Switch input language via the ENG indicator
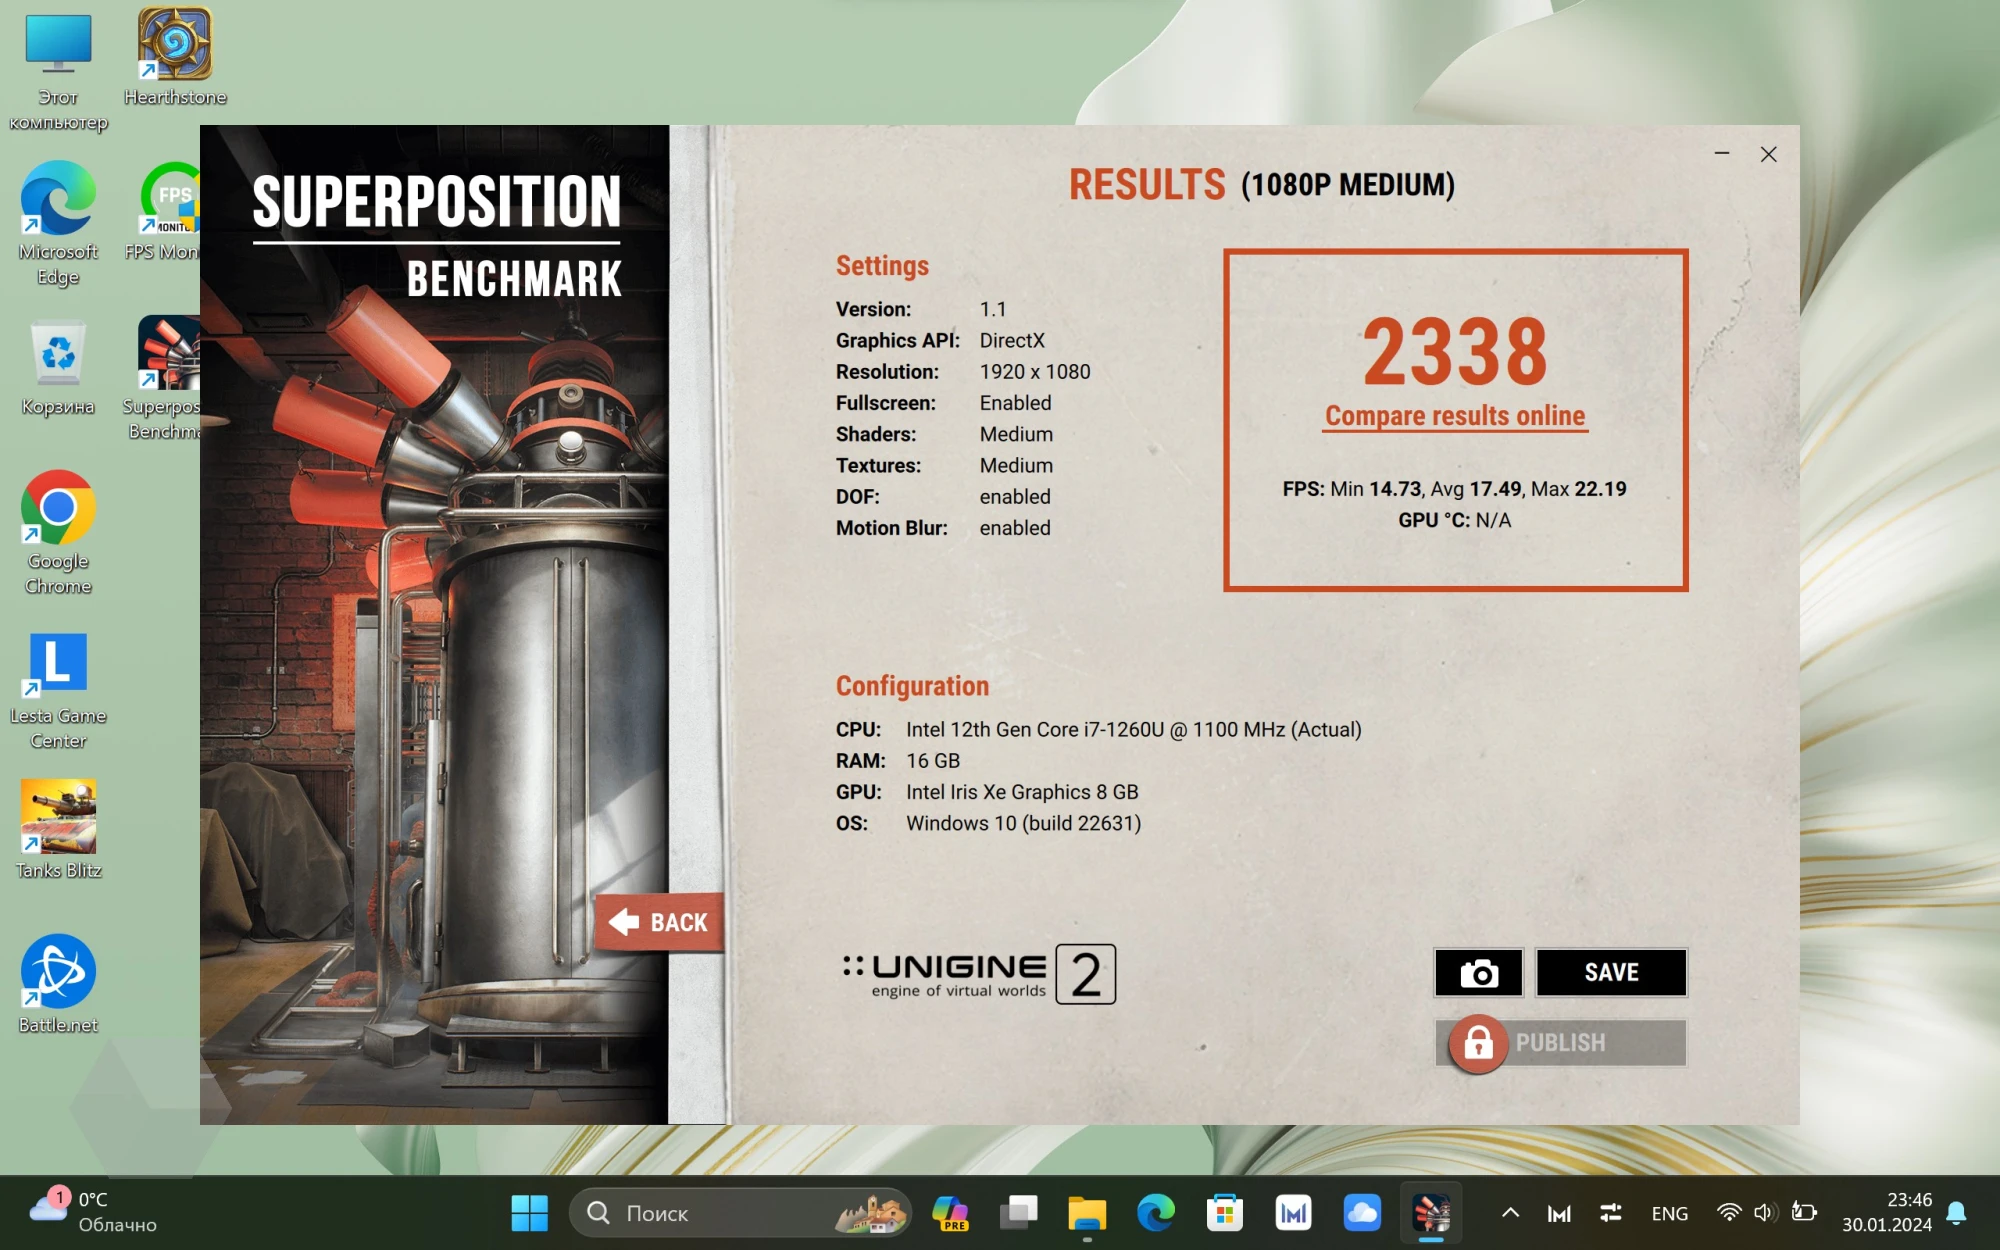The image size is (2000, 1250). (x=1669, y=1213)
